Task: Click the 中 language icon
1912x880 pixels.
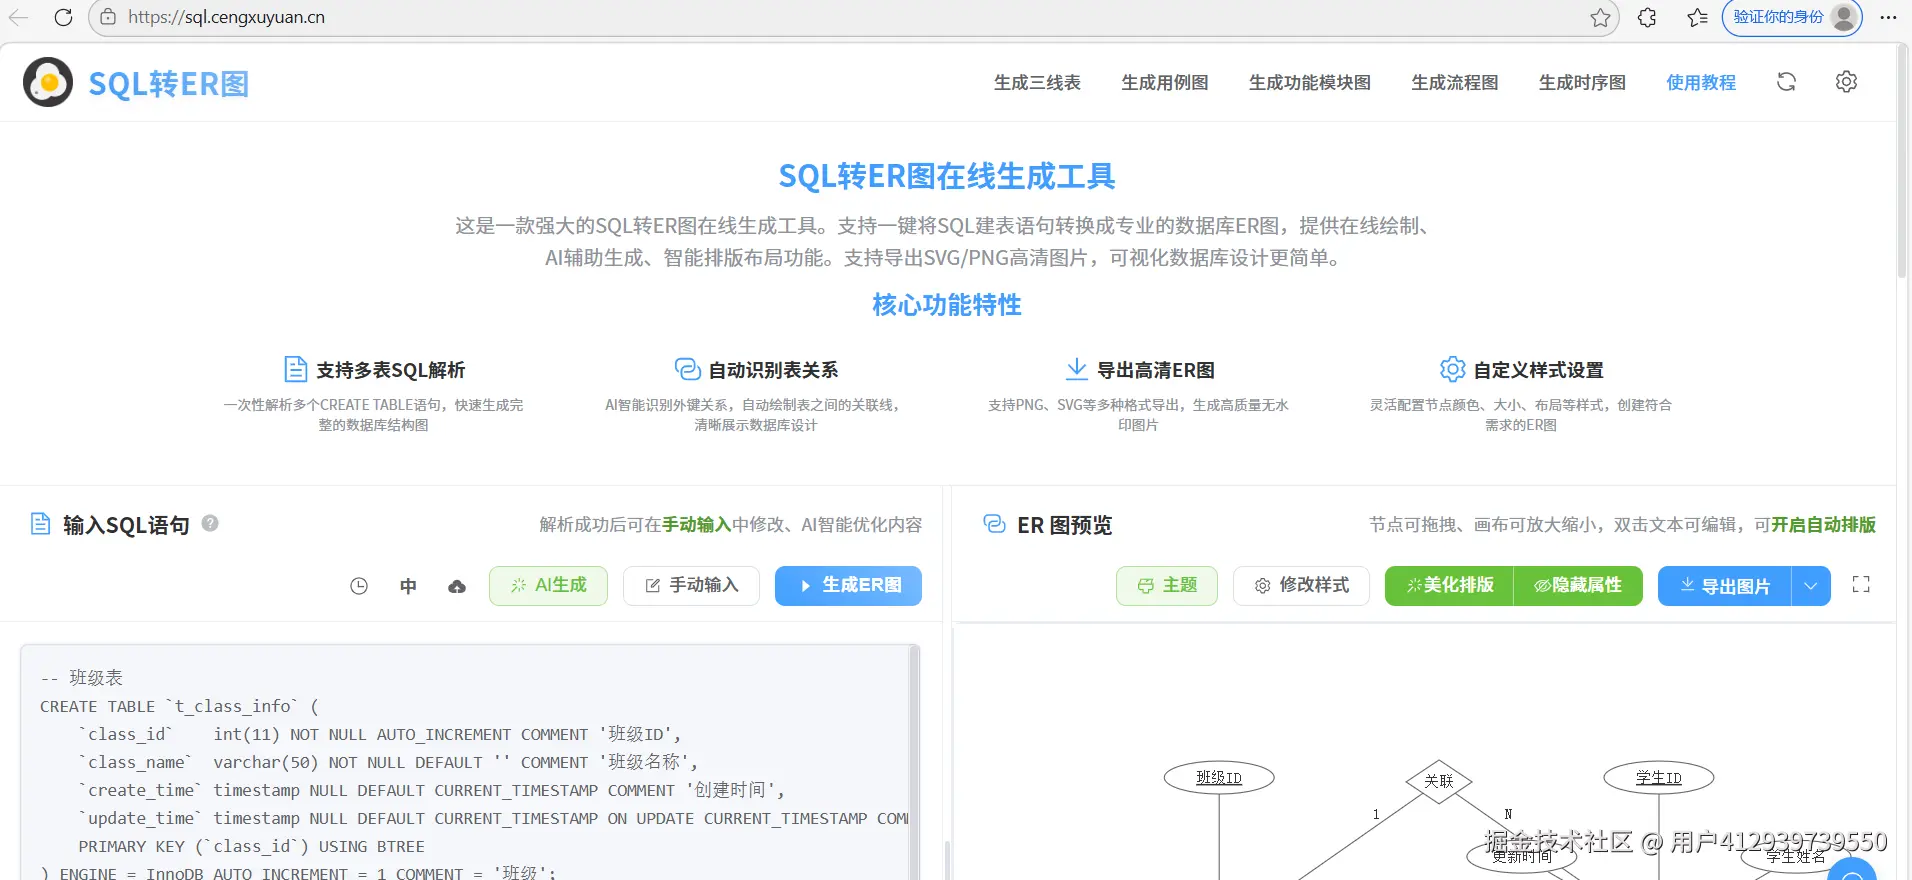Action: (x=408, y=586)
